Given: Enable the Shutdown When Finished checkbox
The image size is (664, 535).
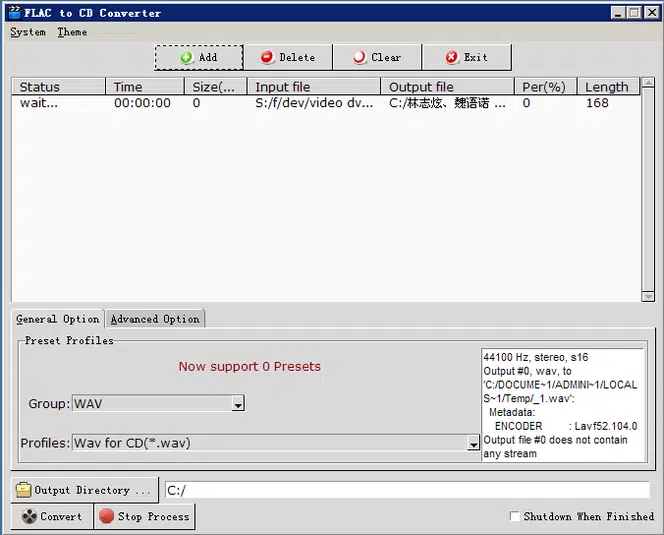Looking at the screenshot, I should (x=515, y=517).
